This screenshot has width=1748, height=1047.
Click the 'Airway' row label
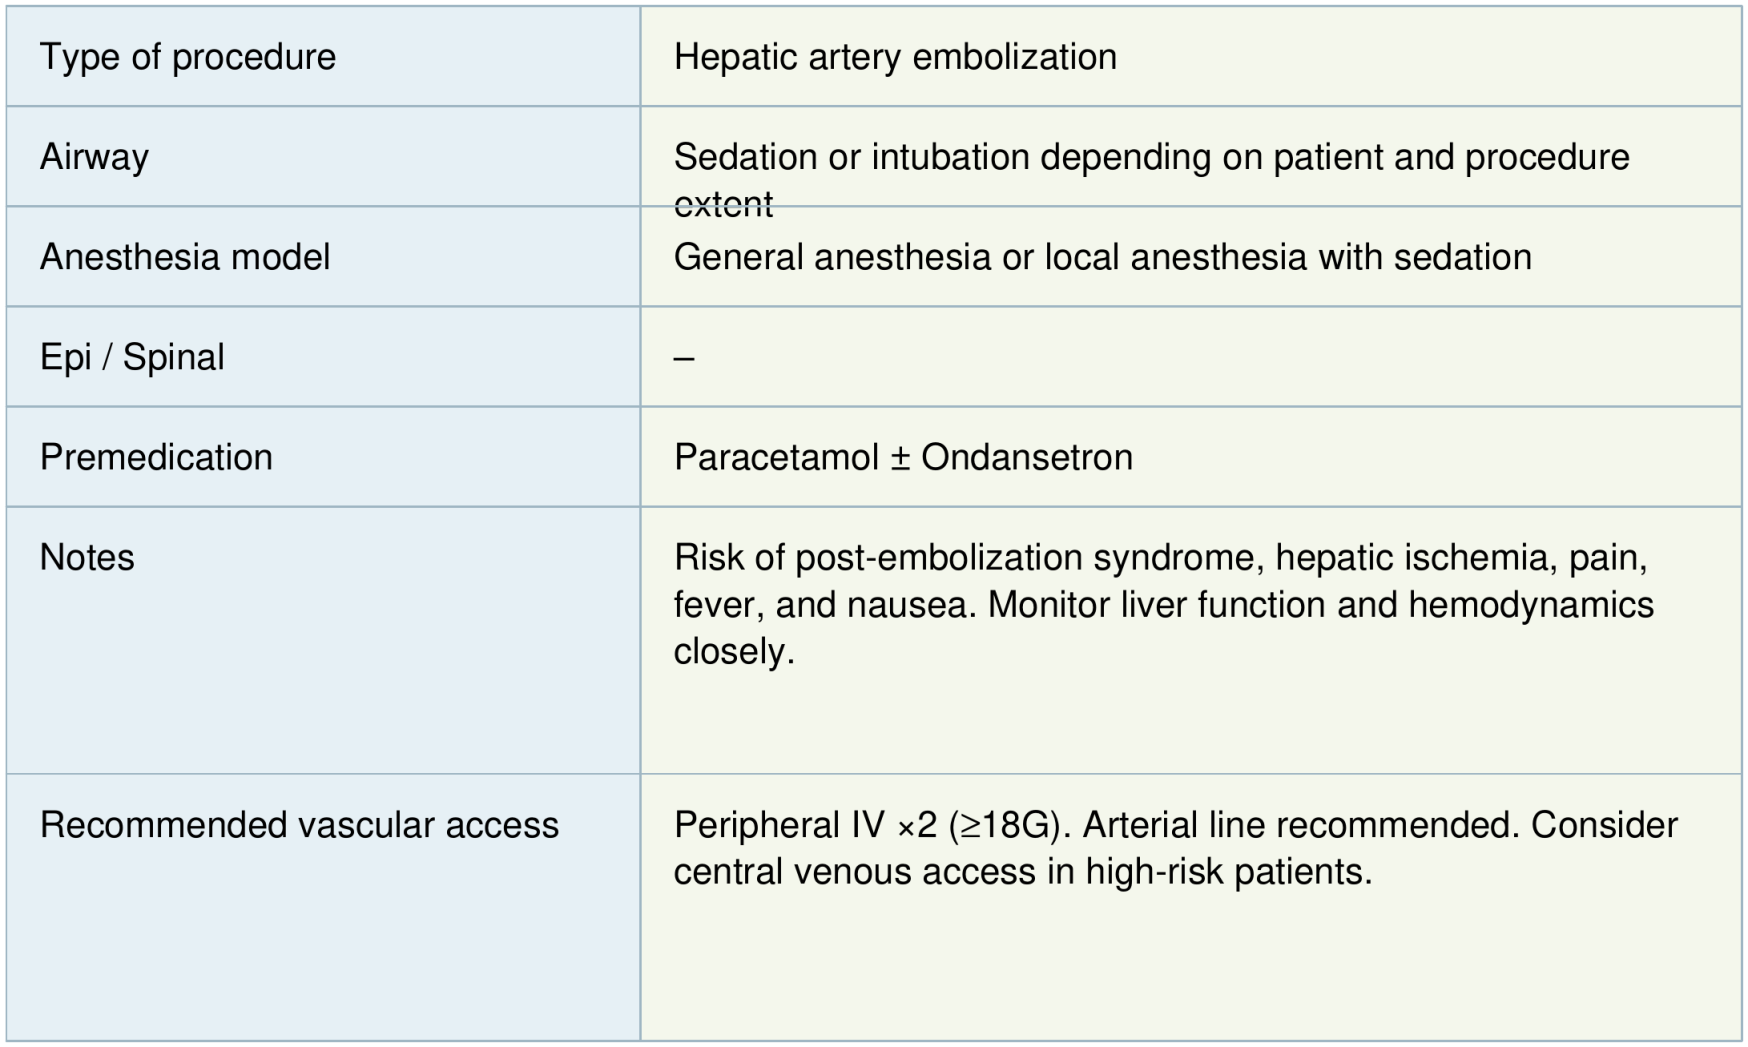pos(94,157)
